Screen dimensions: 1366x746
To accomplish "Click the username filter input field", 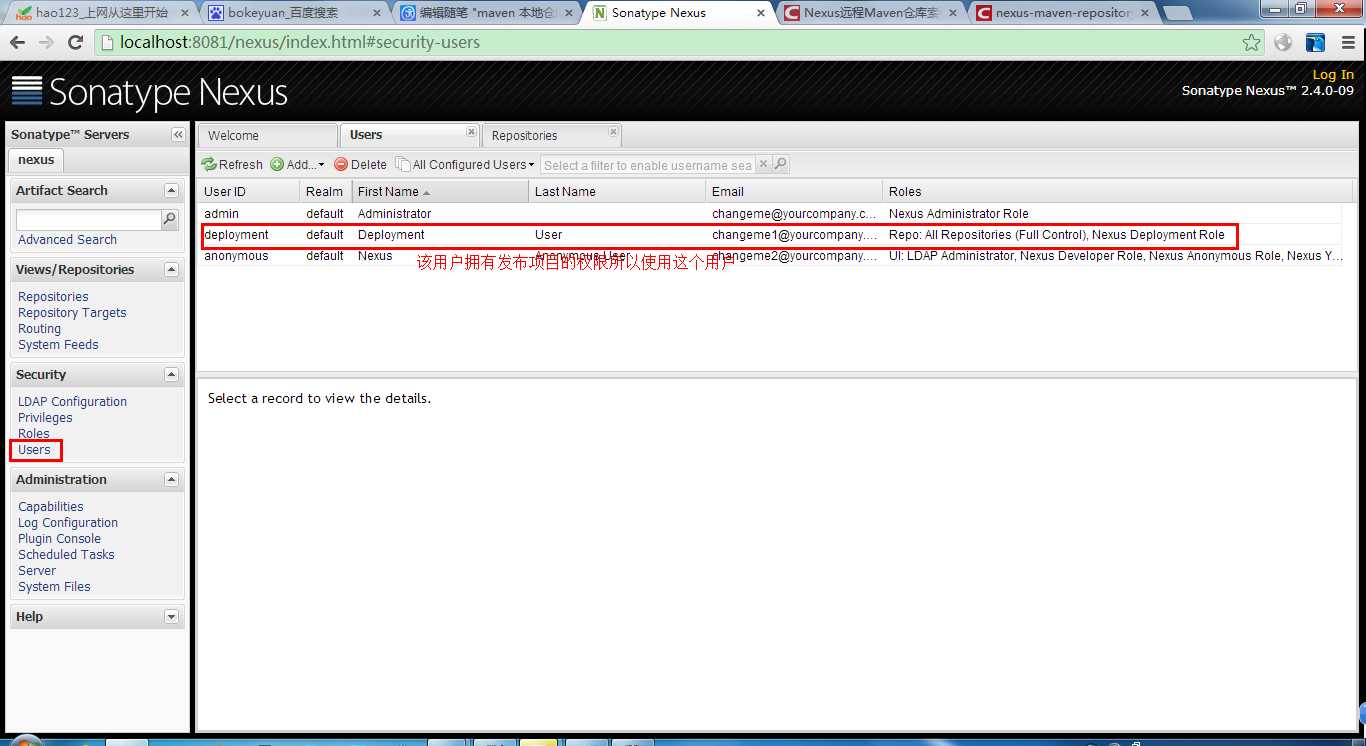I will pos(648,165).
